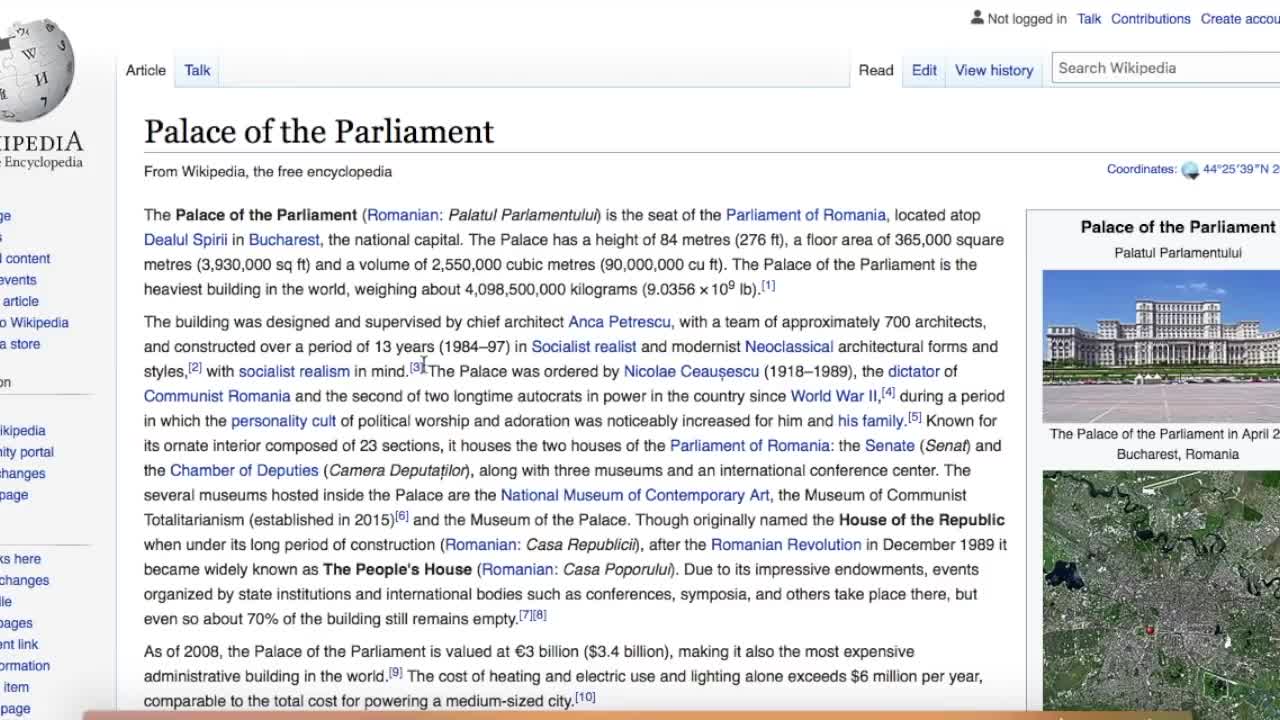Screen dimensions: 1280x720
Task: Open the Neoclassical link
Action: (x=789, y=347)
